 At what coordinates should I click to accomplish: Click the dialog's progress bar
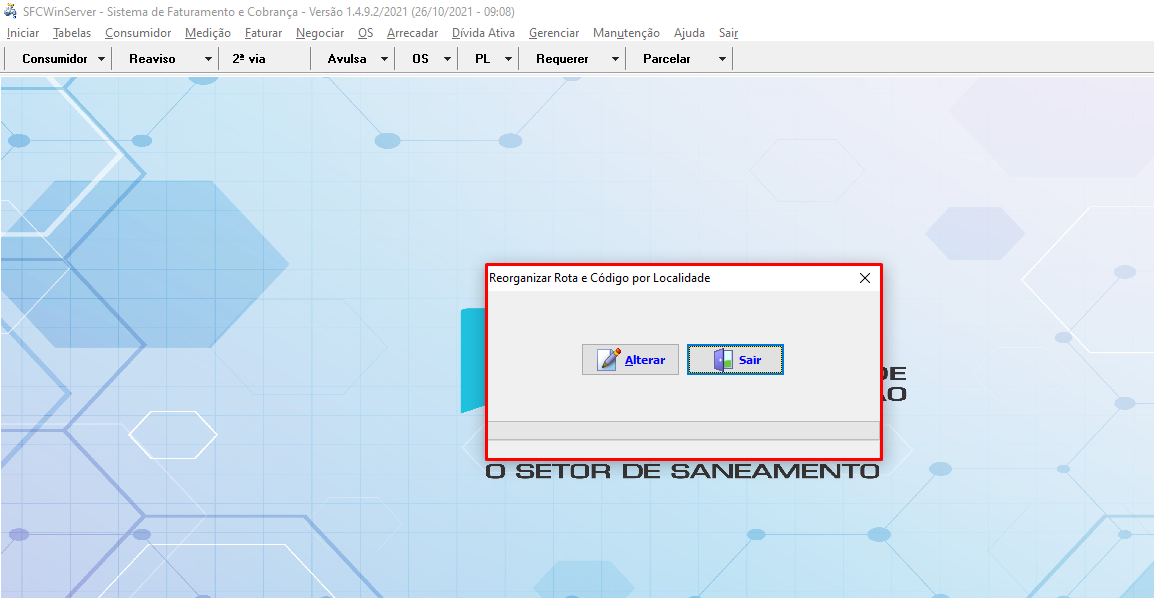point(683,430)
